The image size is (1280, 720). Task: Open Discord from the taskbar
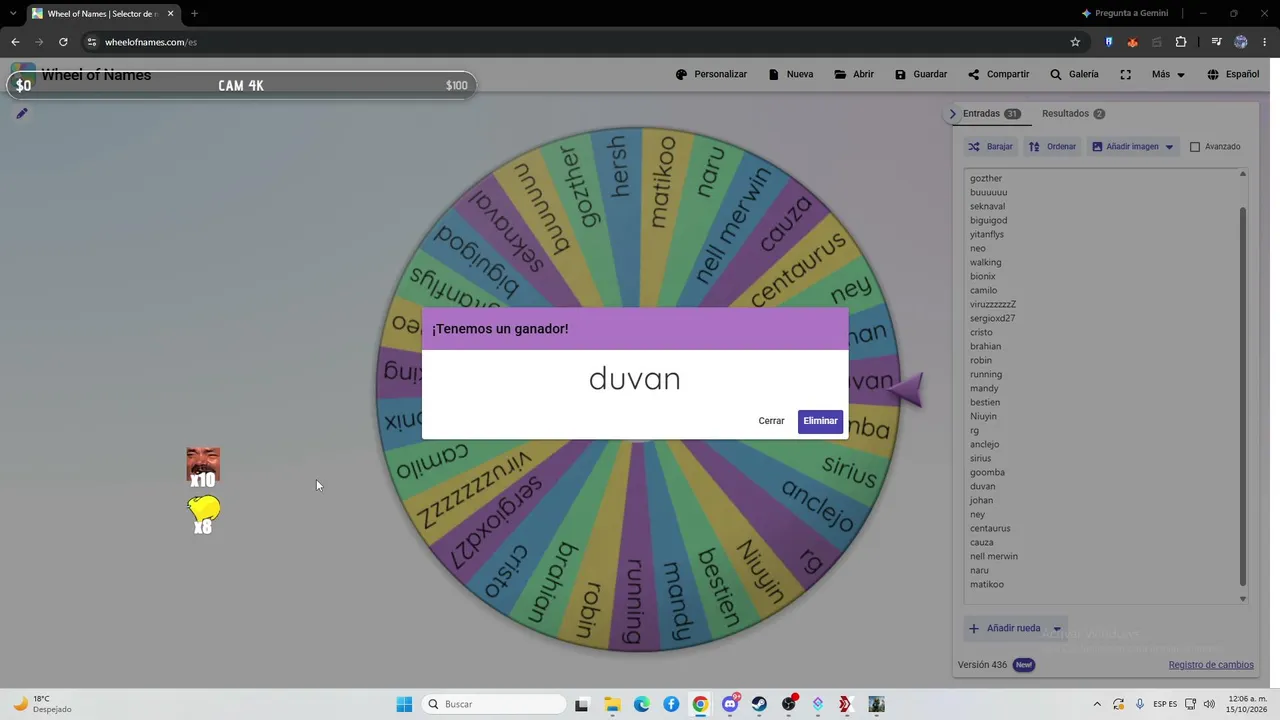pos(730,704)
